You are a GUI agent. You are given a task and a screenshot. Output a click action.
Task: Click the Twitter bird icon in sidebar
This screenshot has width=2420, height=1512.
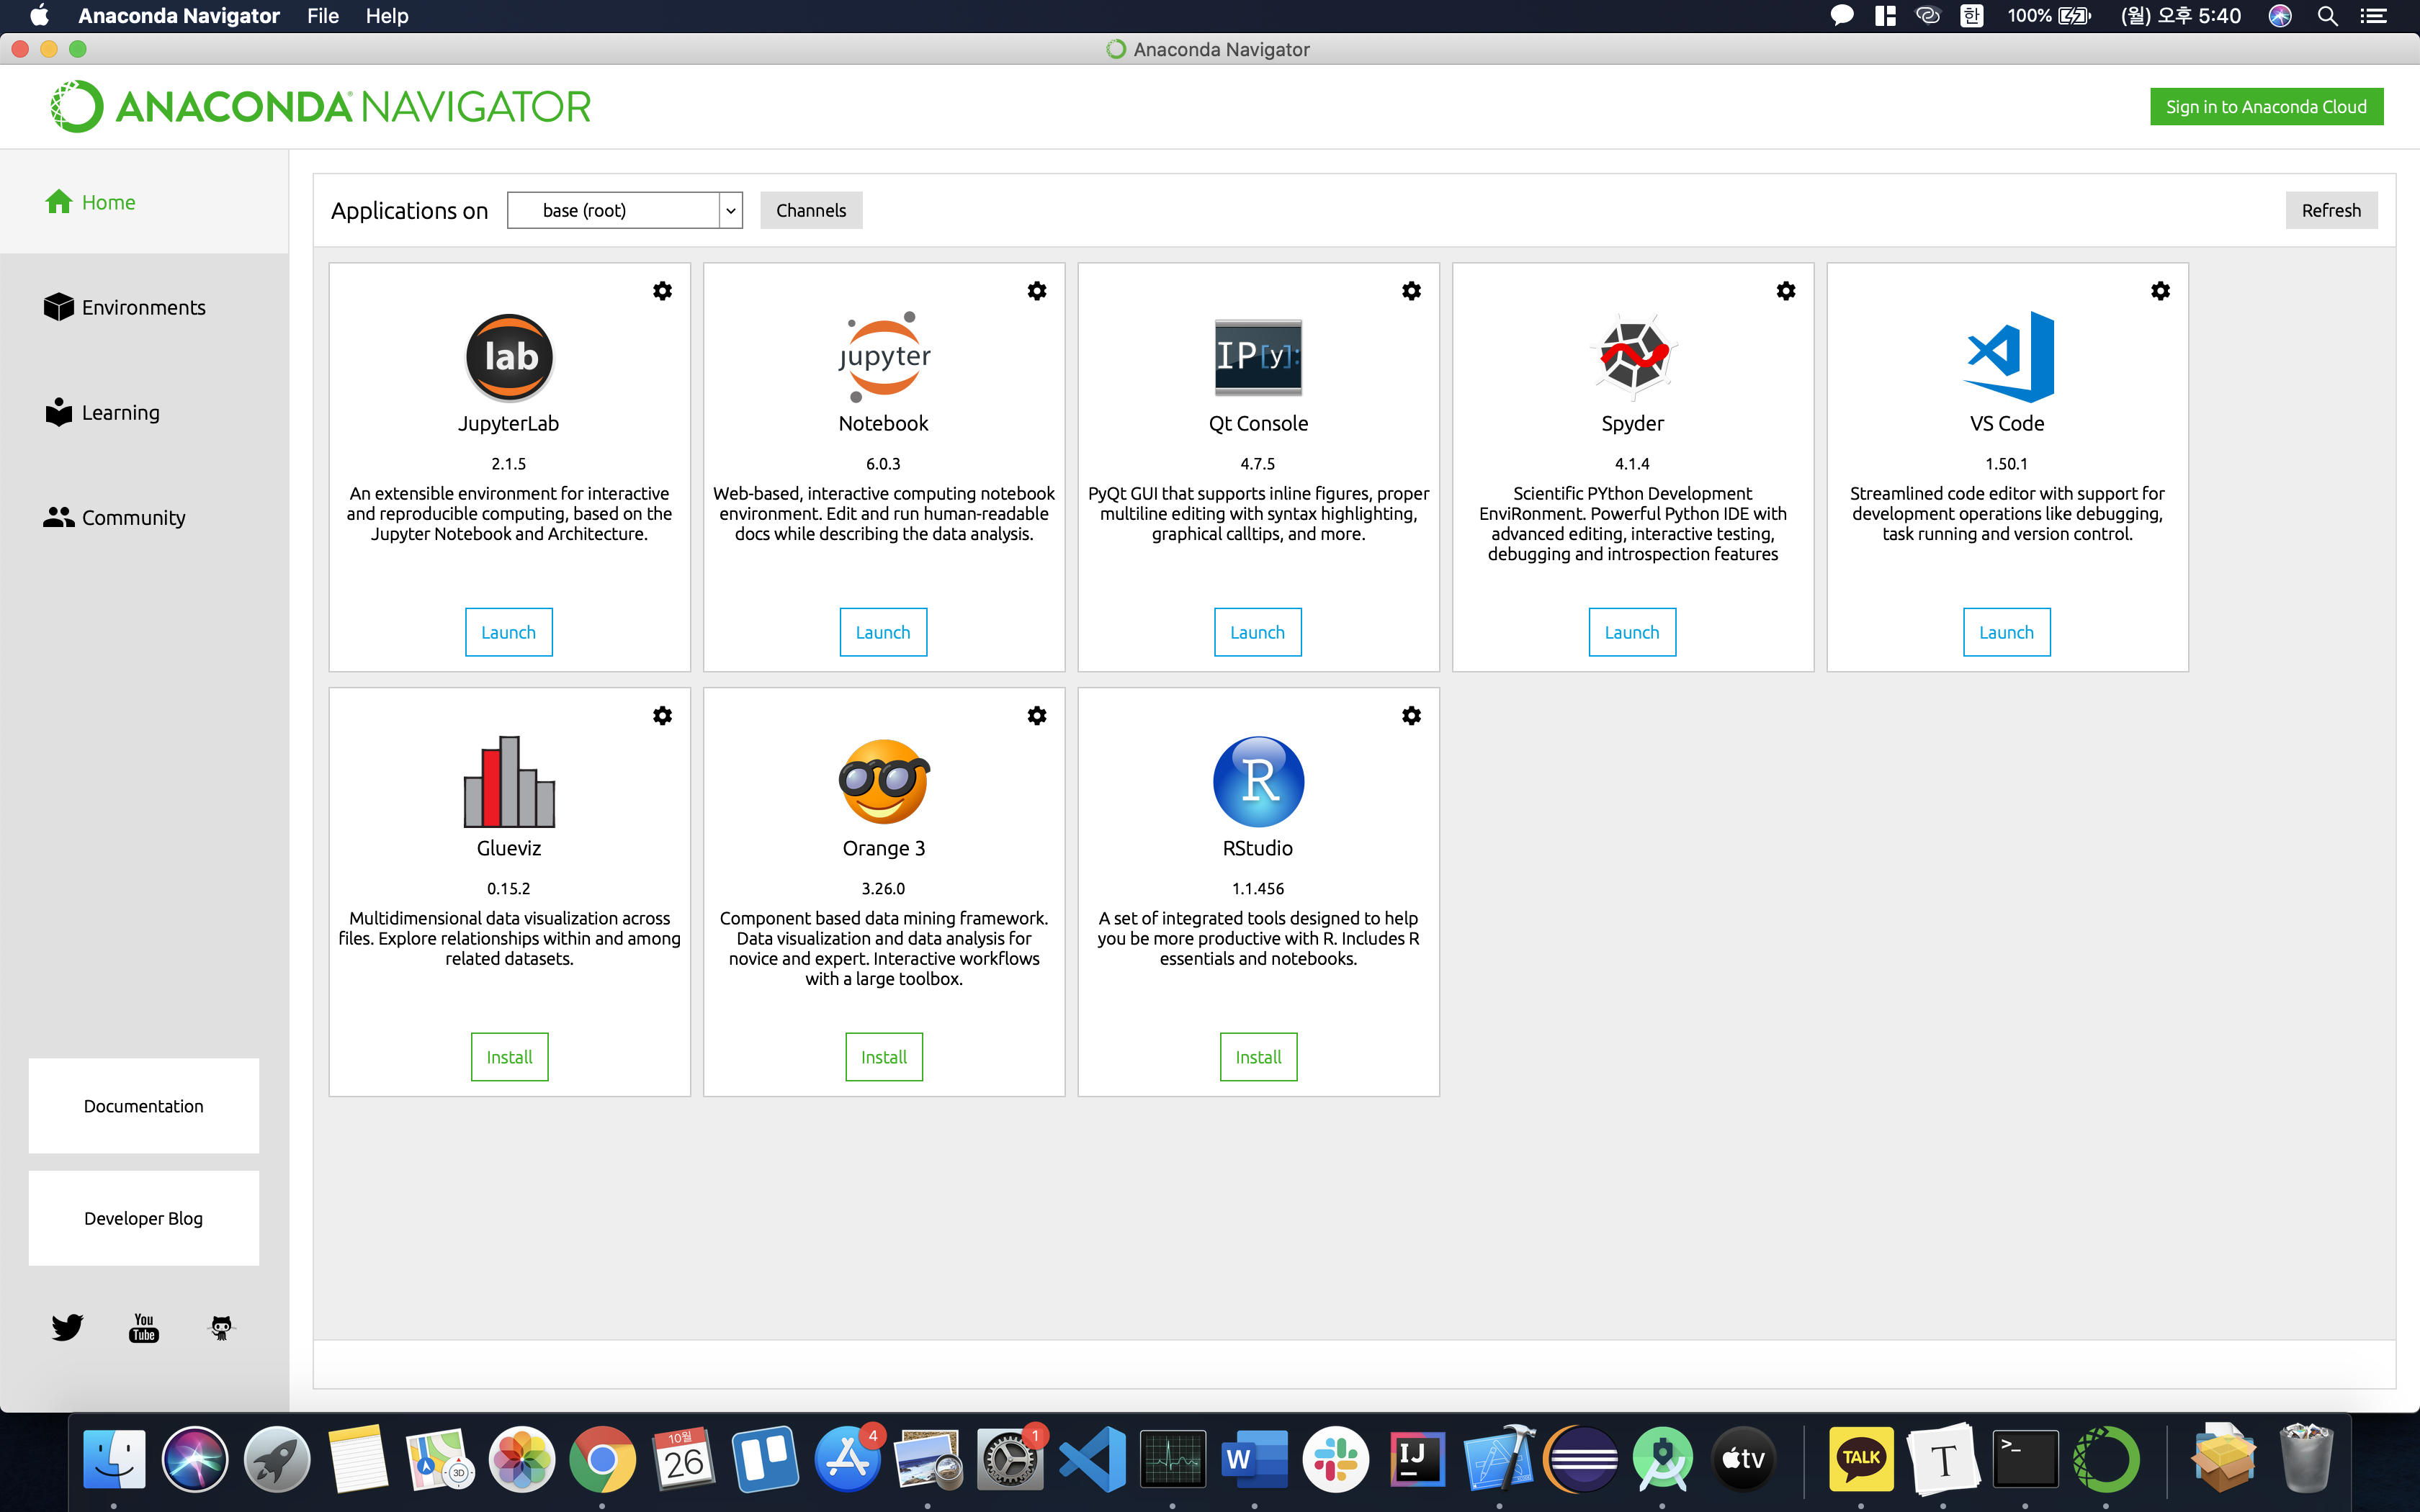click(67, 1327)
